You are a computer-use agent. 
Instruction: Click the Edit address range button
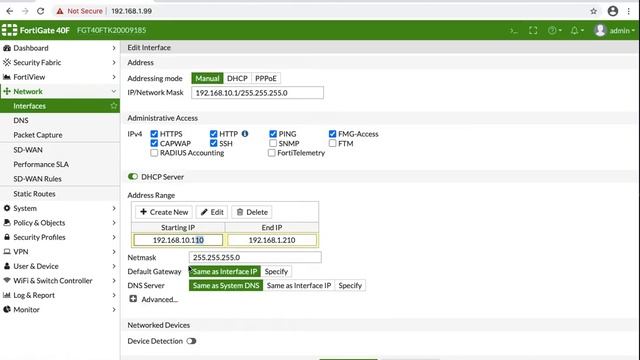(212, 212)
